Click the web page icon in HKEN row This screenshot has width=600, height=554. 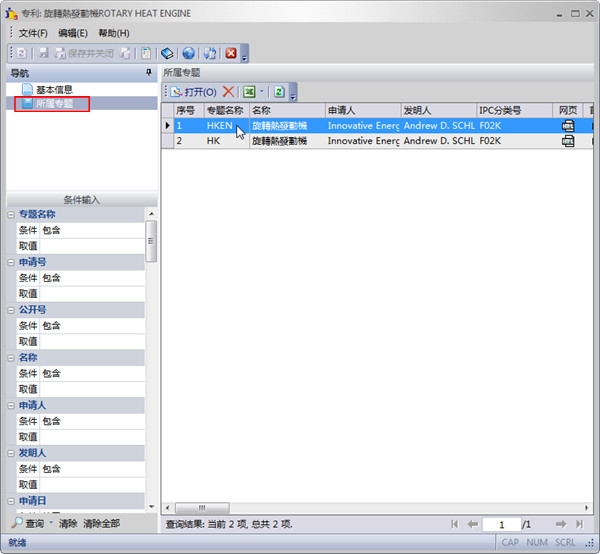[x=568, y=126]
